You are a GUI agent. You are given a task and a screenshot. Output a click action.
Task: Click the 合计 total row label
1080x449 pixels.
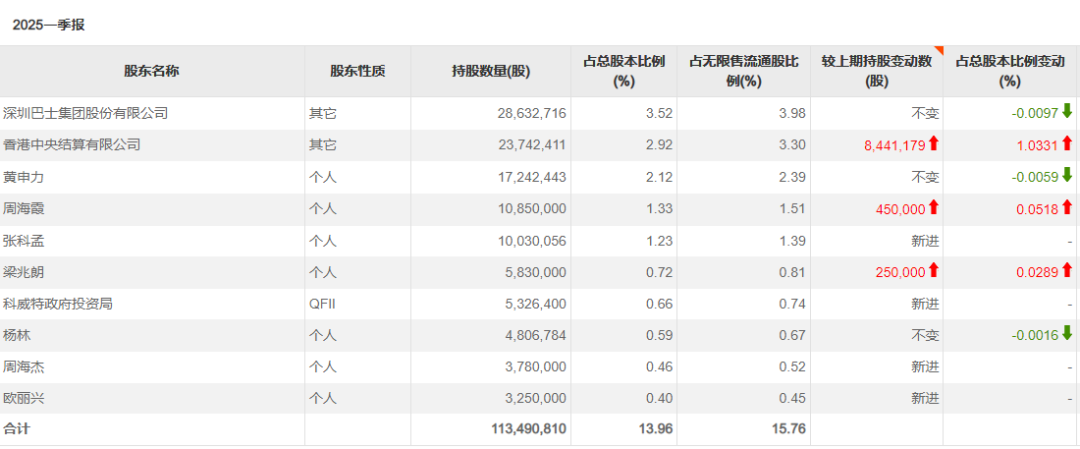click(x=17, y=429)
